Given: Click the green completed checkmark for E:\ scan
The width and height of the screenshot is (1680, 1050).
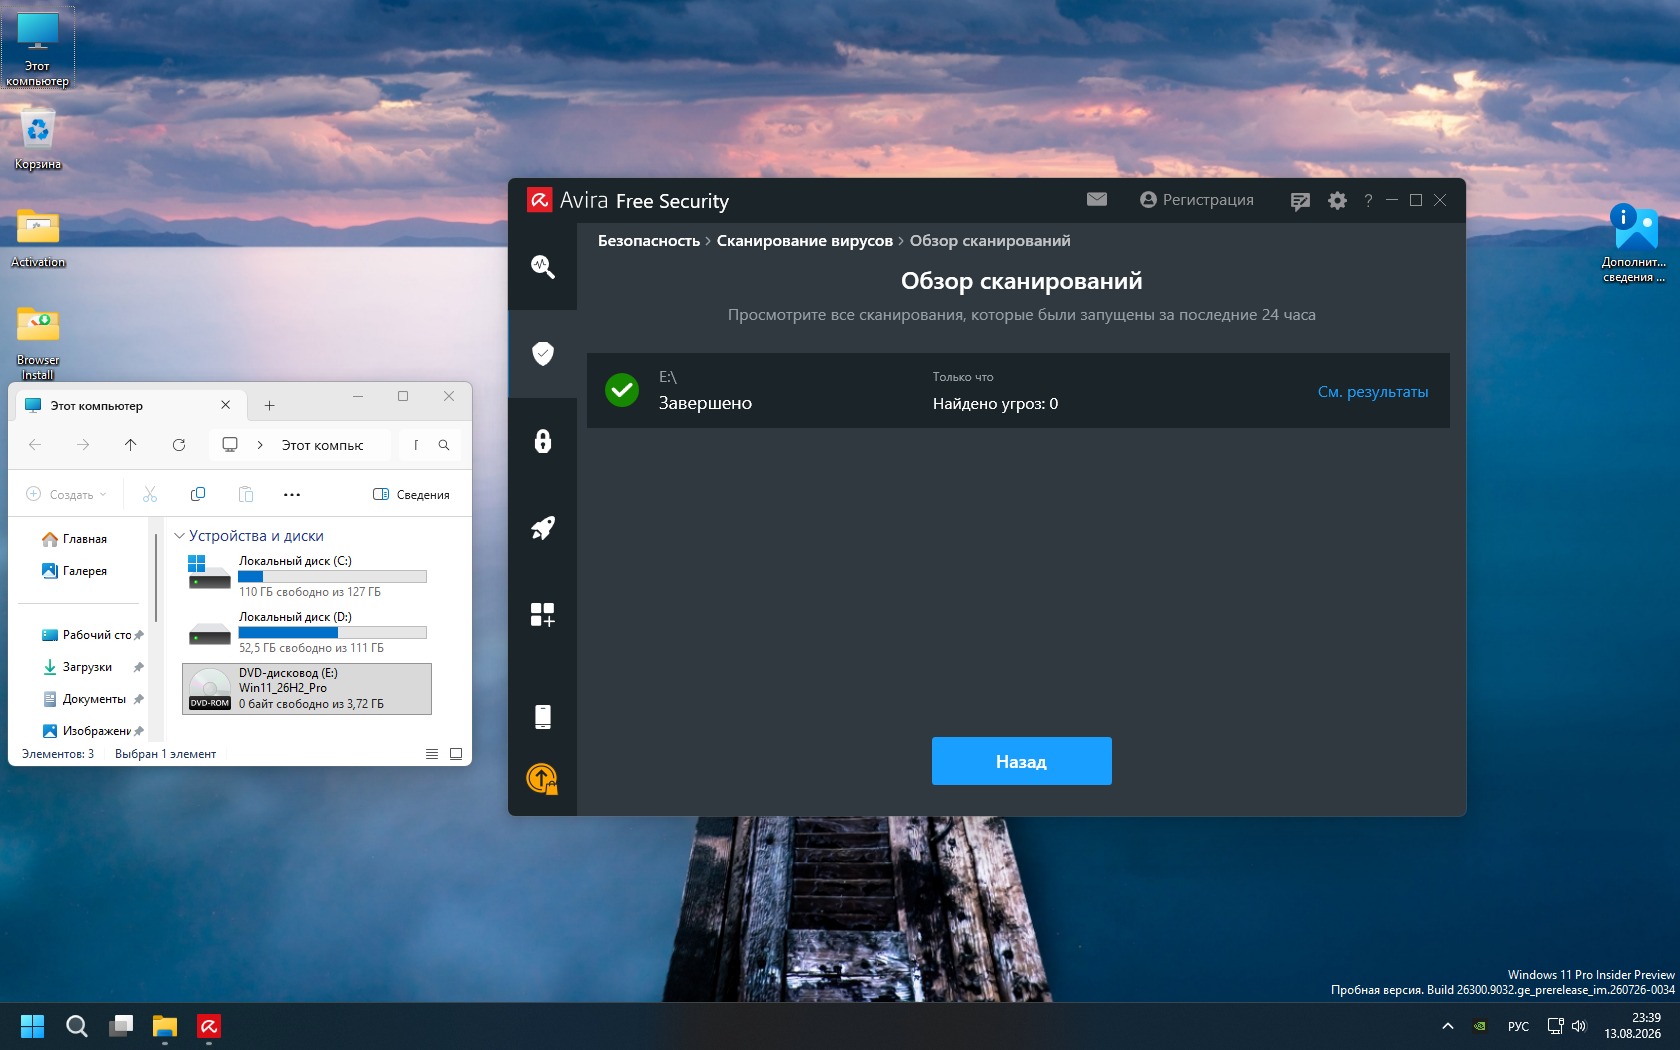Looking at the screenshot, I should click(x=622, y=390).
